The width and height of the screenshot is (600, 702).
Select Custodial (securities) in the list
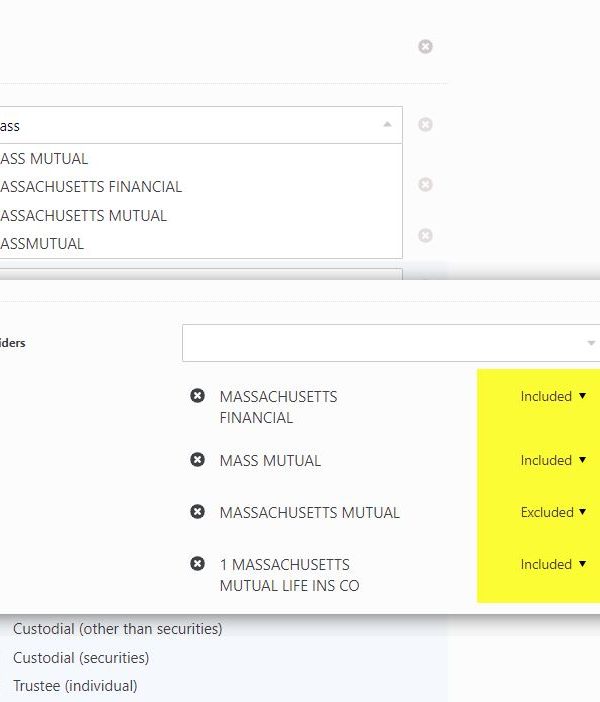coord(81,657)
